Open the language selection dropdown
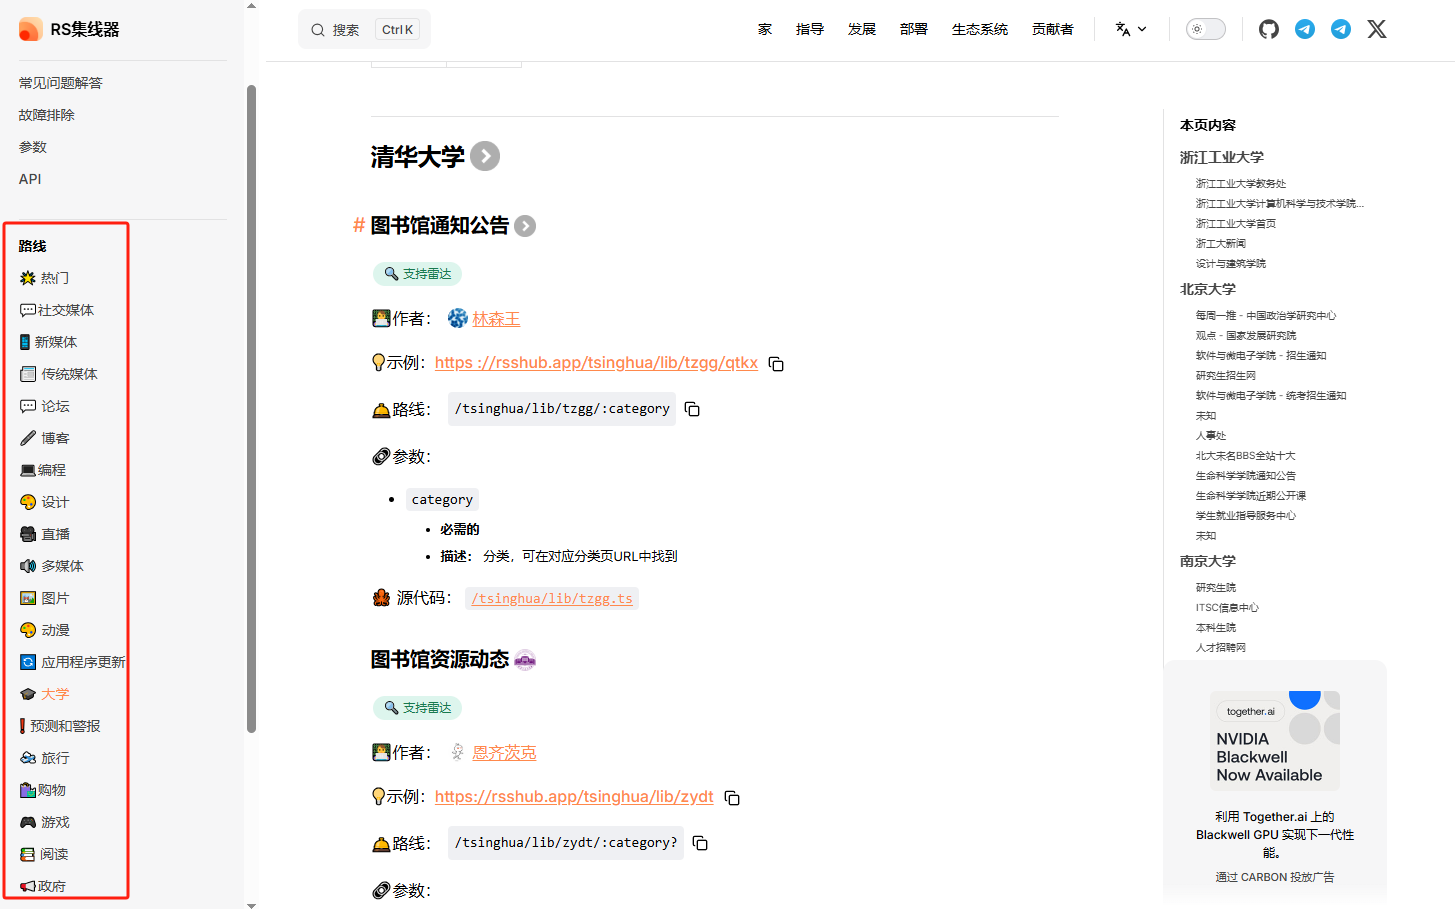 coord(1131,29)
